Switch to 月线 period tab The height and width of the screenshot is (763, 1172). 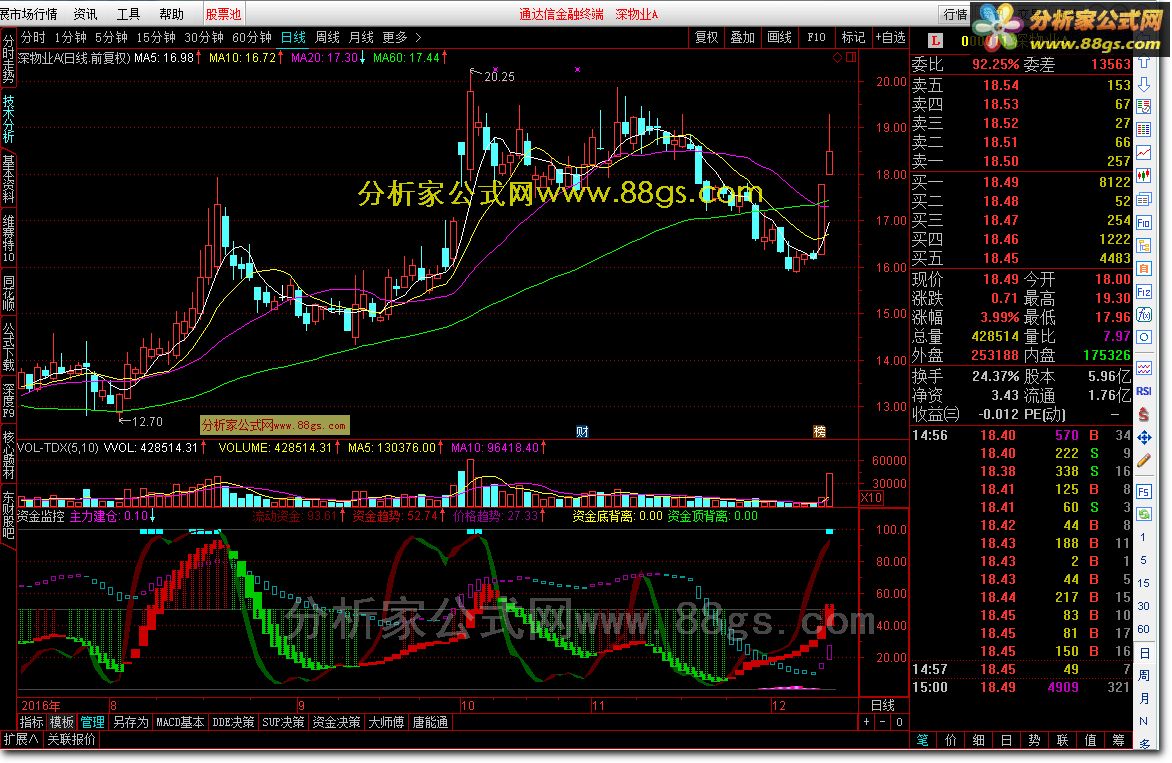pyautogui.click(x=361, y=37)
